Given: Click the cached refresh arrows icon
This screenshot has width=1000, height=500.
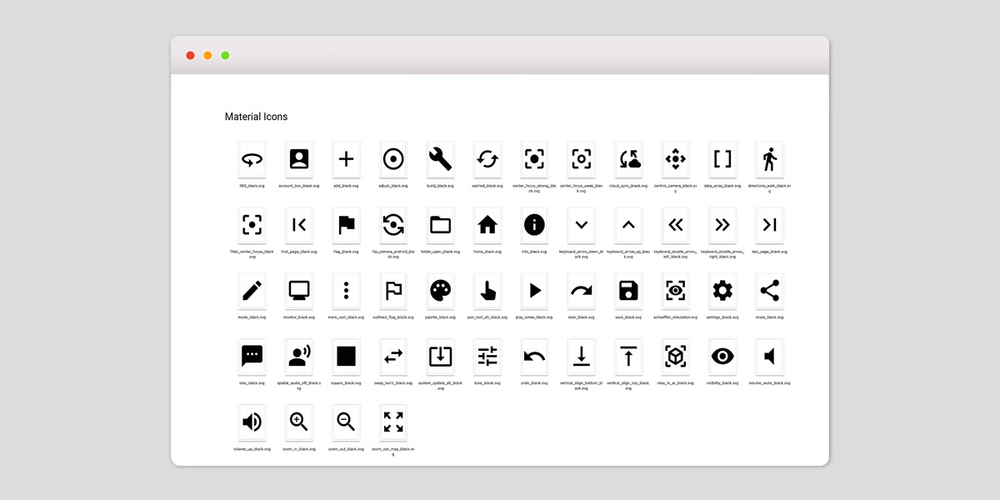Looking at the screenshot, I should 487,159.
